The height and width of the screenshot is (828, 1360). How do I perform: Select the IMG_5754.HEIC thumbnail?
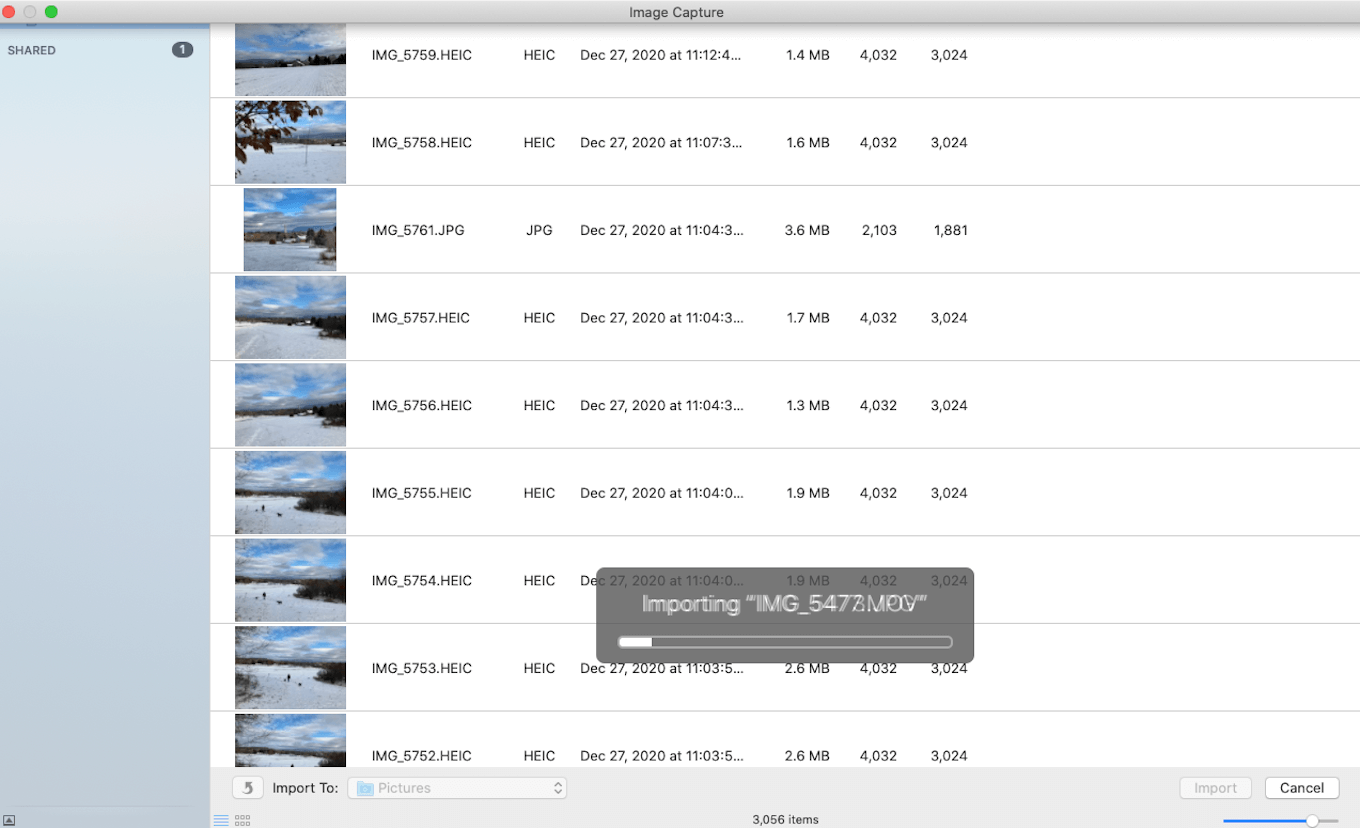click(x=290, y=580)
